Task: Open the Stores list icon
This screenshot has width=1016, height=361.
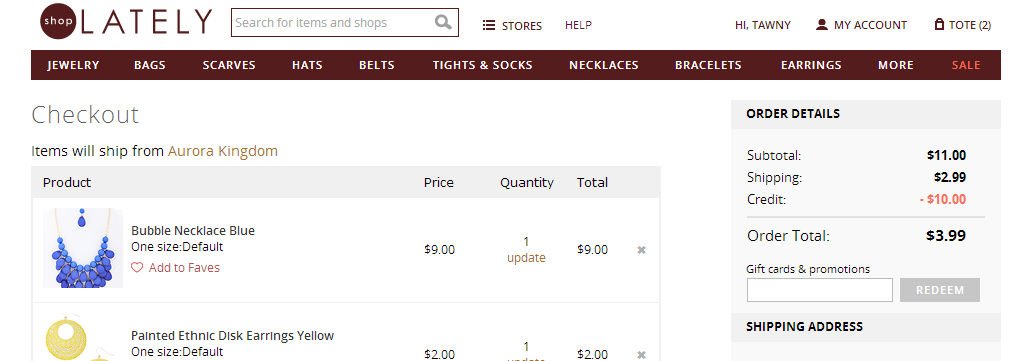Action: point(489,25)
